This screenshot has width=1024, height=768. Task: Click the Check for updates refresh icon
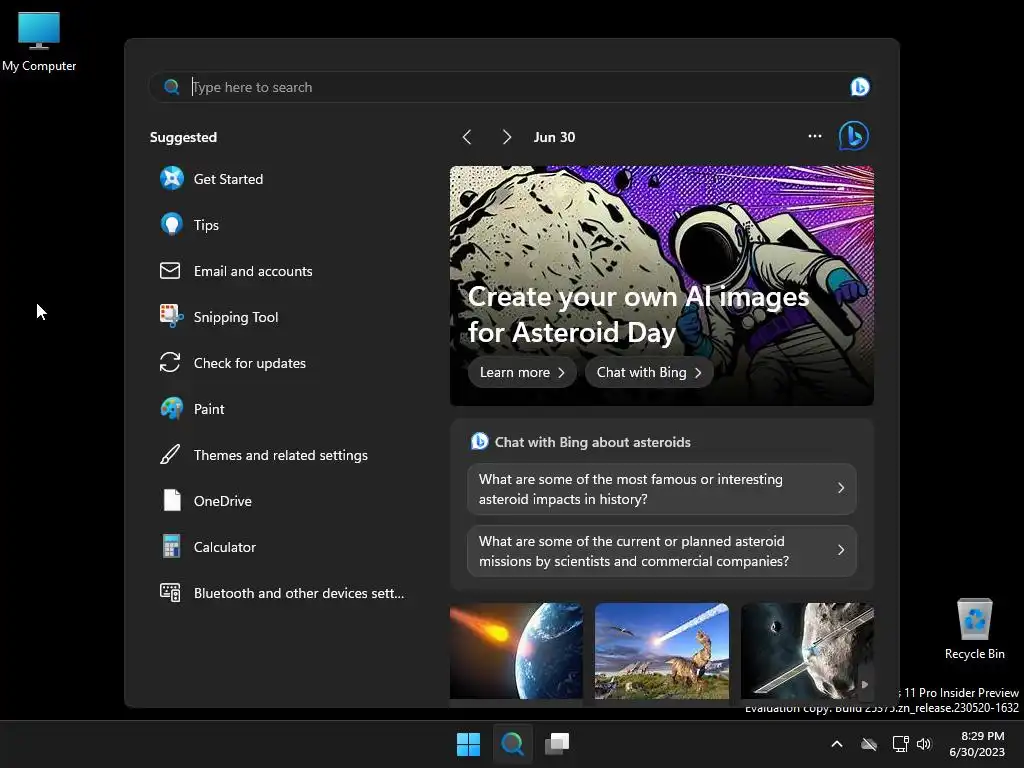(170, 362)
